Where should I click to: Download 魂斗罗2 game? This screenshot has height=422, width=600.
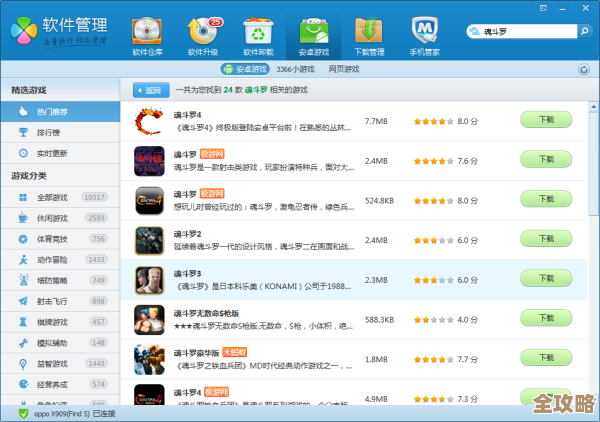click(x=546, y=239)
